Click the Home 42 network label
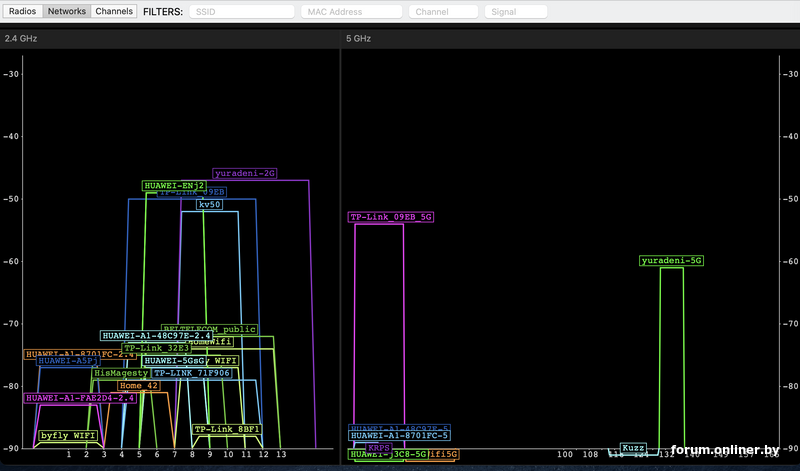The image size is (800, 471). pyautogui.click(x=138, y=386)
